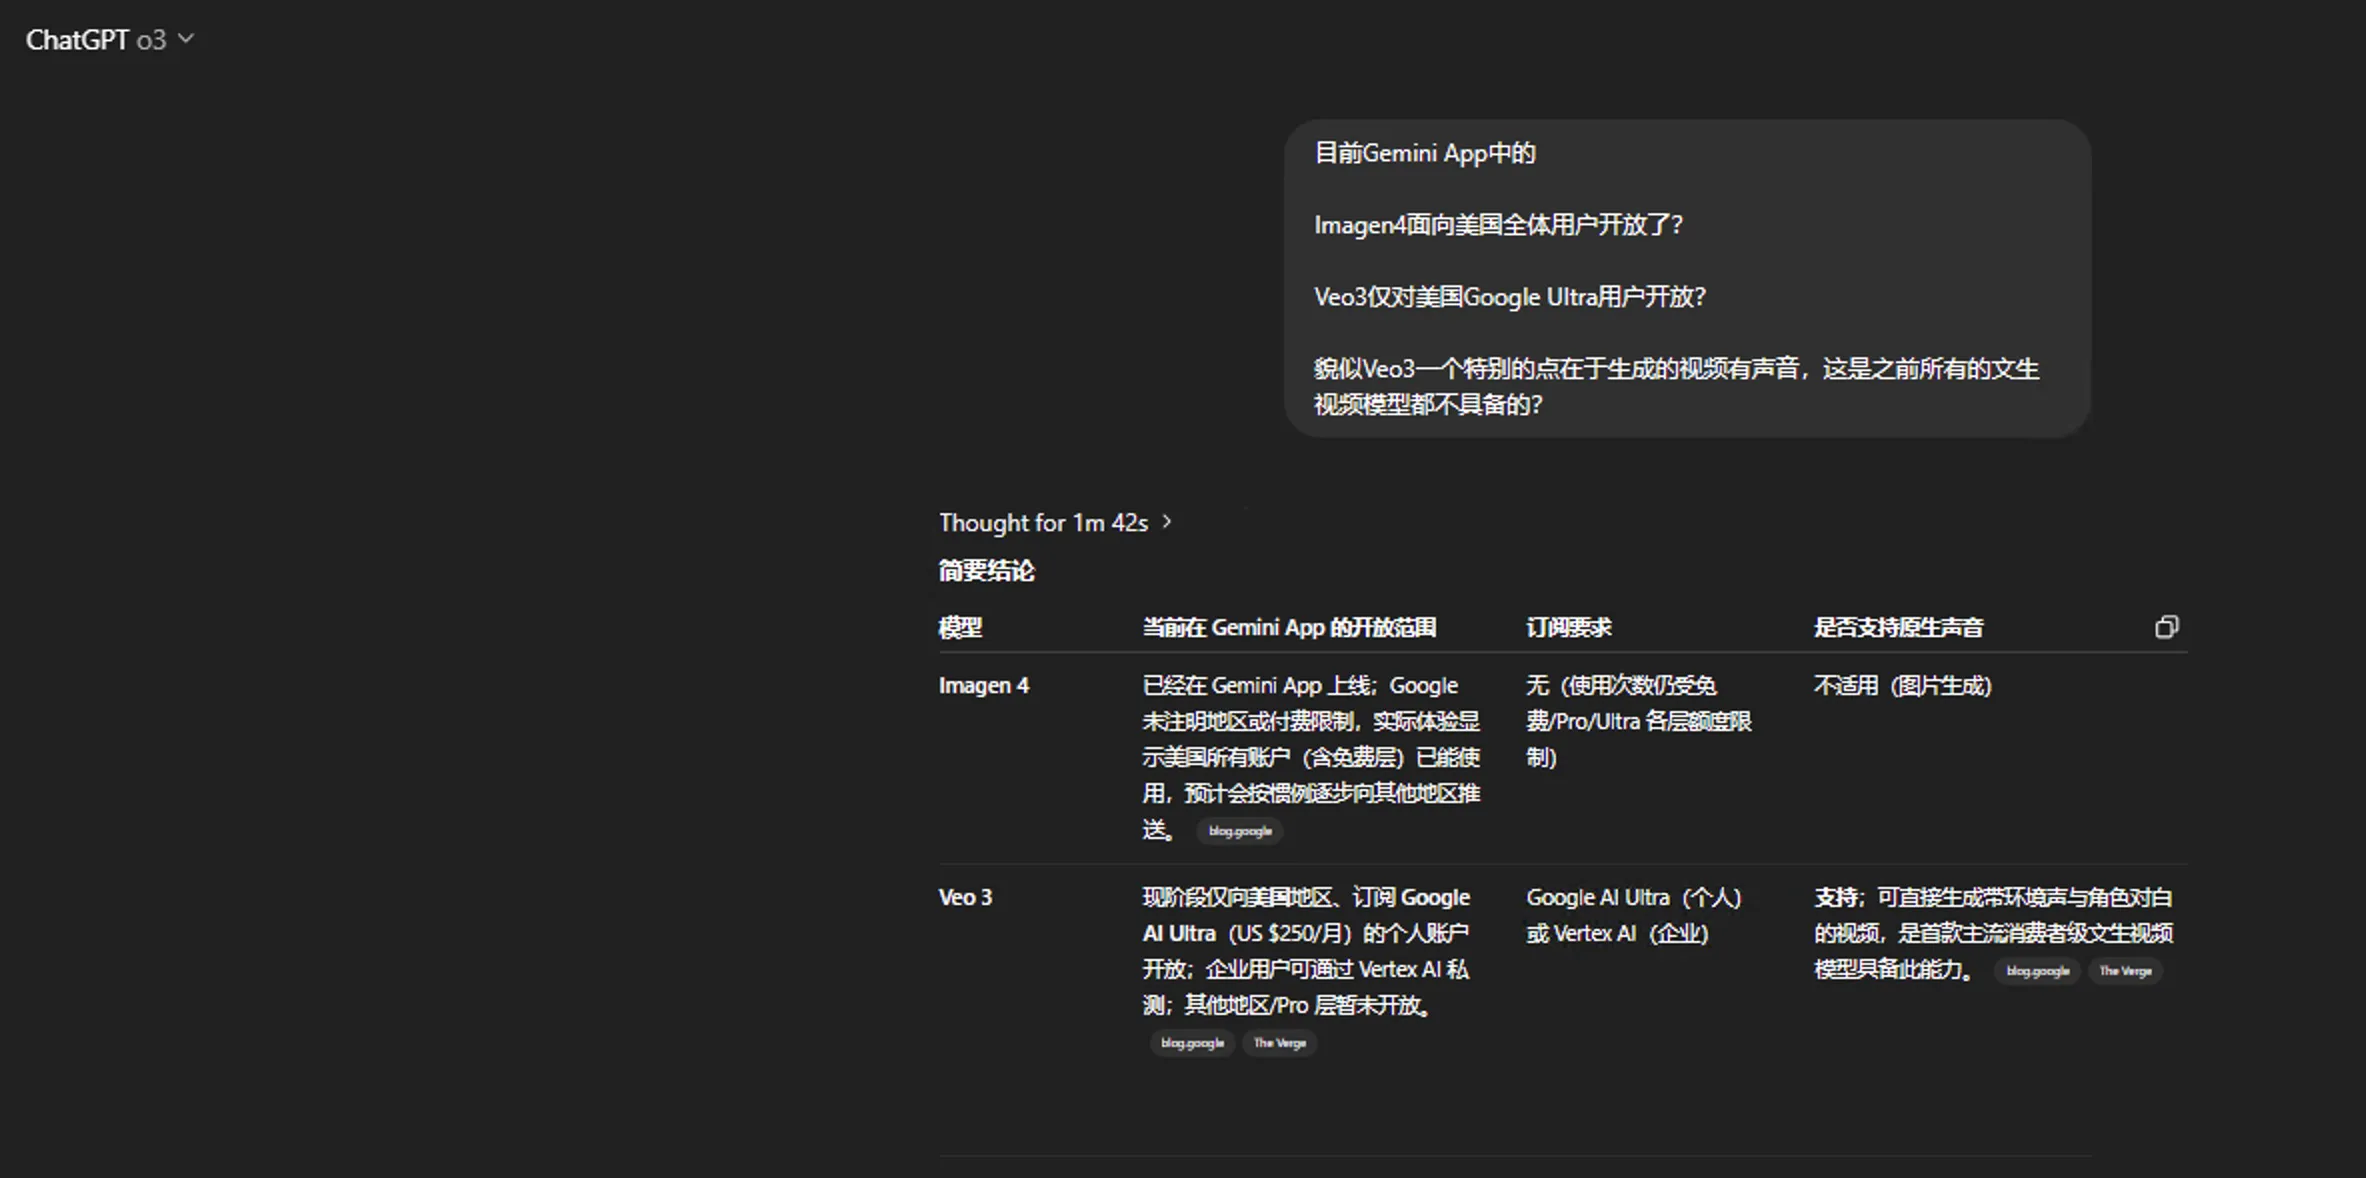Image resolution: width=2366 pixels, height=1178 pixels.
Task: Click the 'Google AI Ultra（个人）或 Vertex AI' cell
Action: coord(1634,915)
